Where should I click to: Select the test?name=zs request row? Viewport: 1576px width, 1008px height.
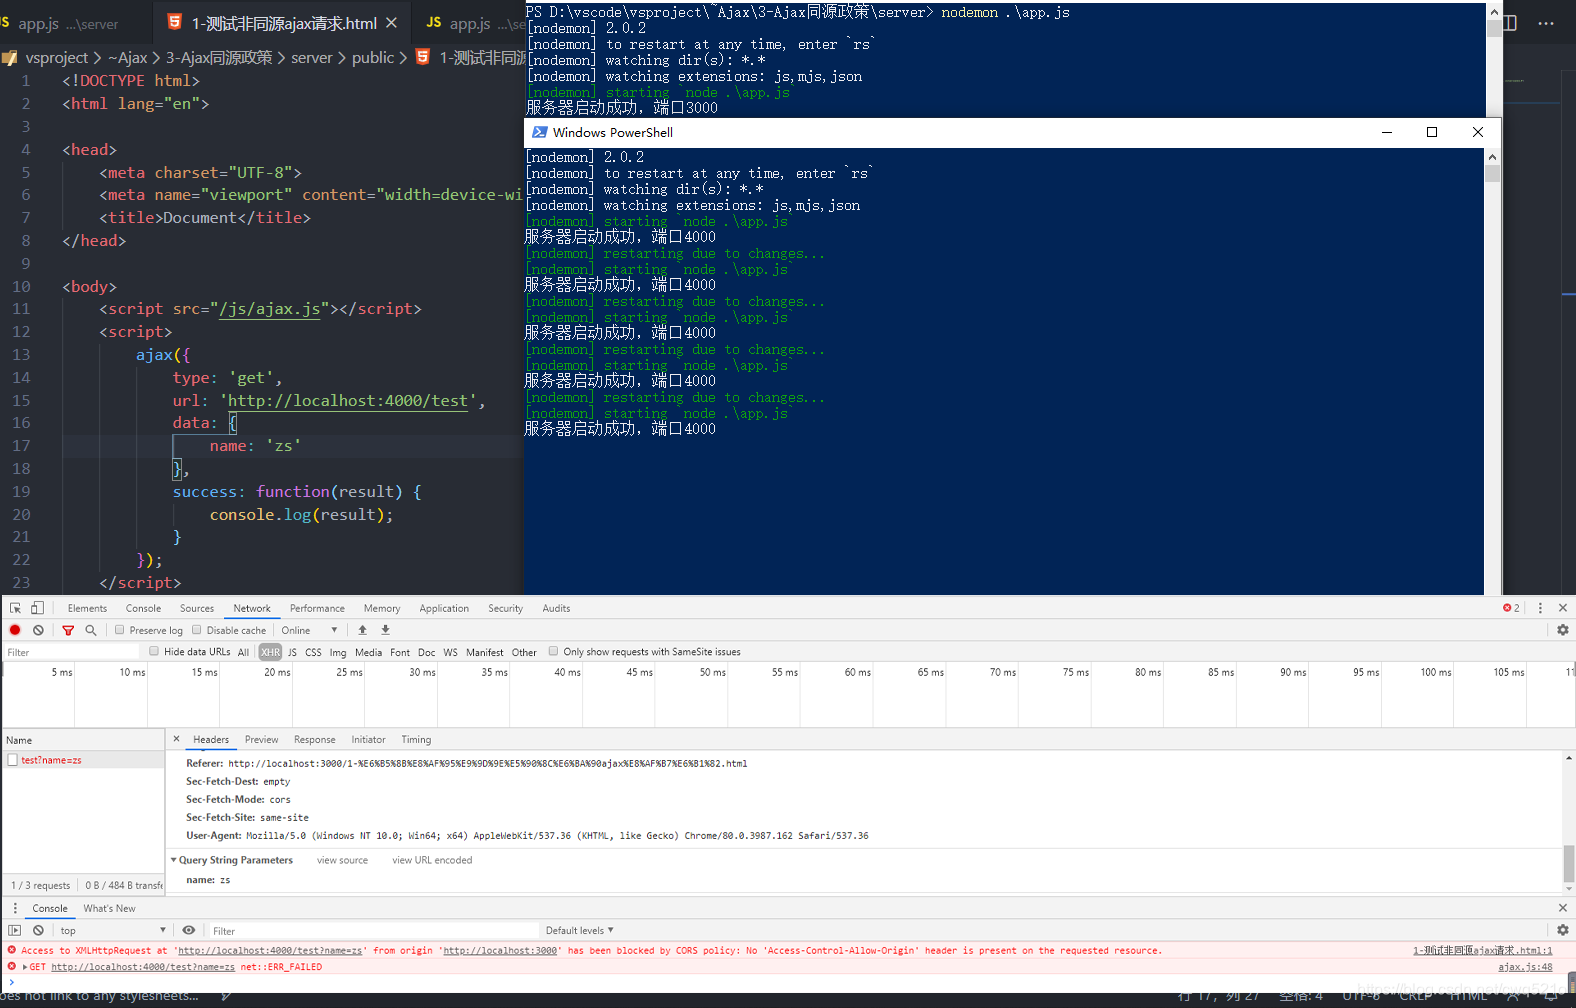(83, 760)
